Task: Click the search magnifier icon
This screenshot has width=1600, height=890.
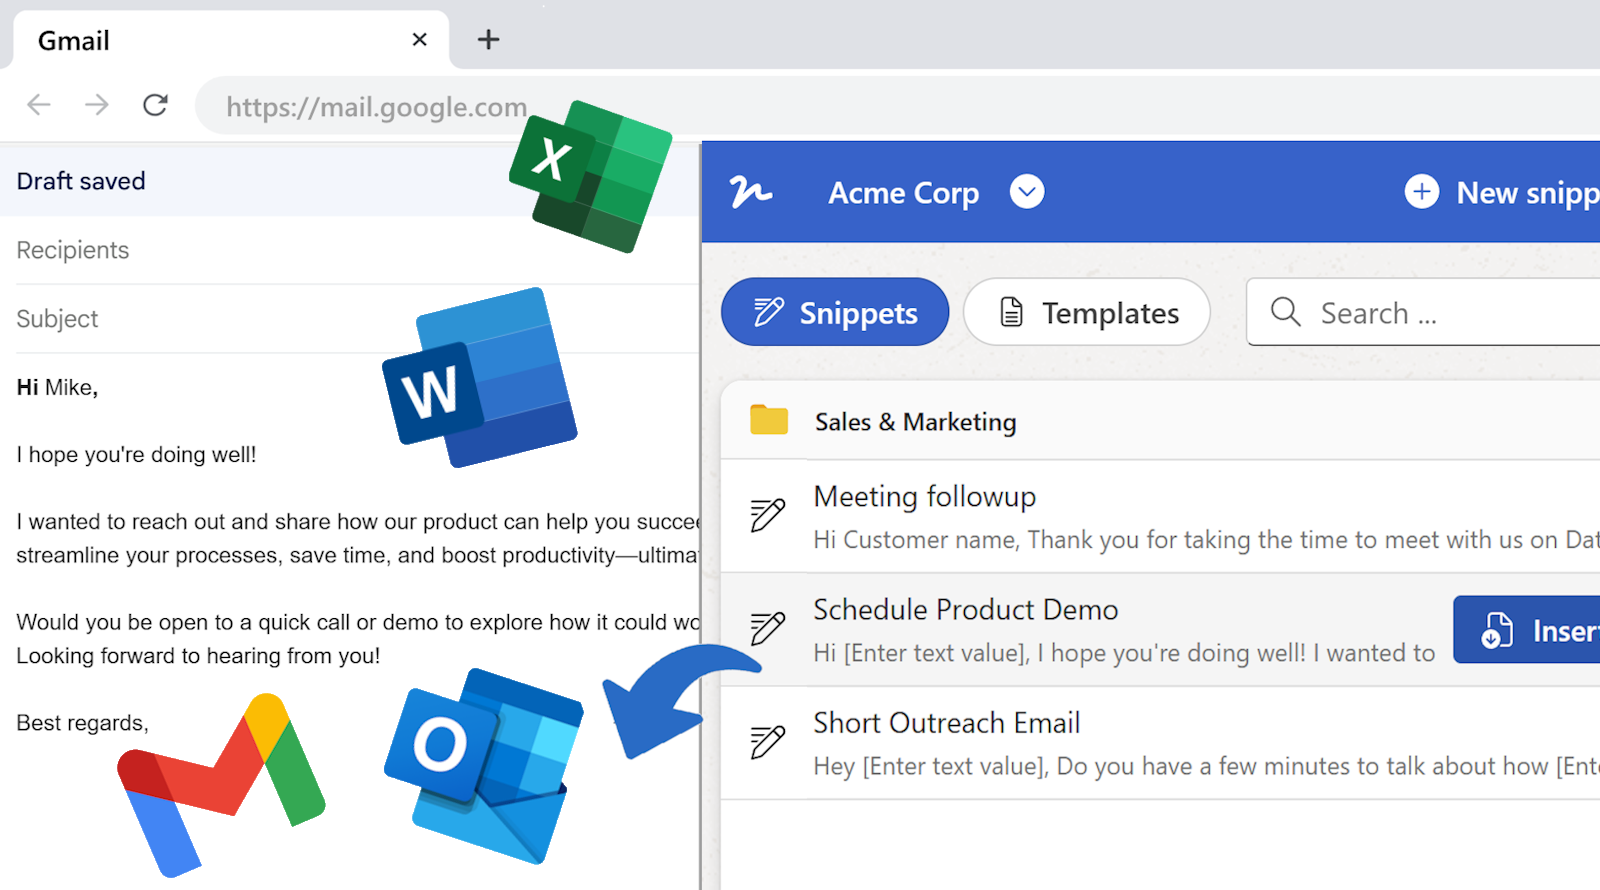Action: (x=1286, y=312)
